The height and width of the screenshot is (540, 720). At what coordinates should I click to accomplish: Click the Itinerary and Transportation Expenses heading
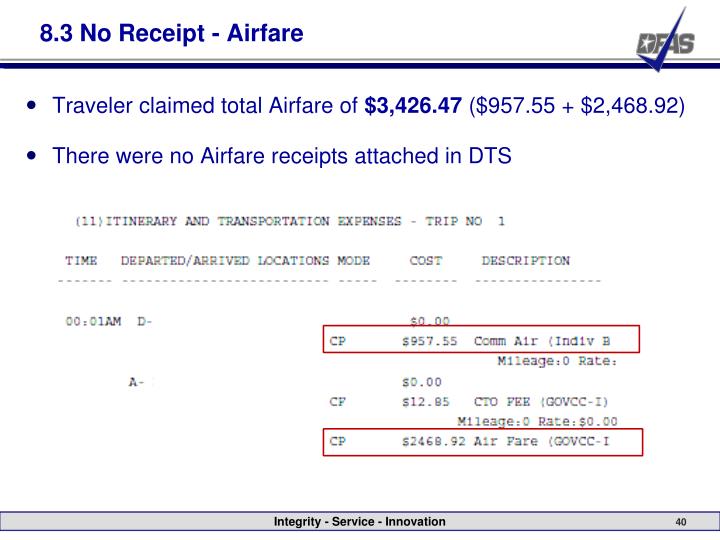tap(290, 221)
